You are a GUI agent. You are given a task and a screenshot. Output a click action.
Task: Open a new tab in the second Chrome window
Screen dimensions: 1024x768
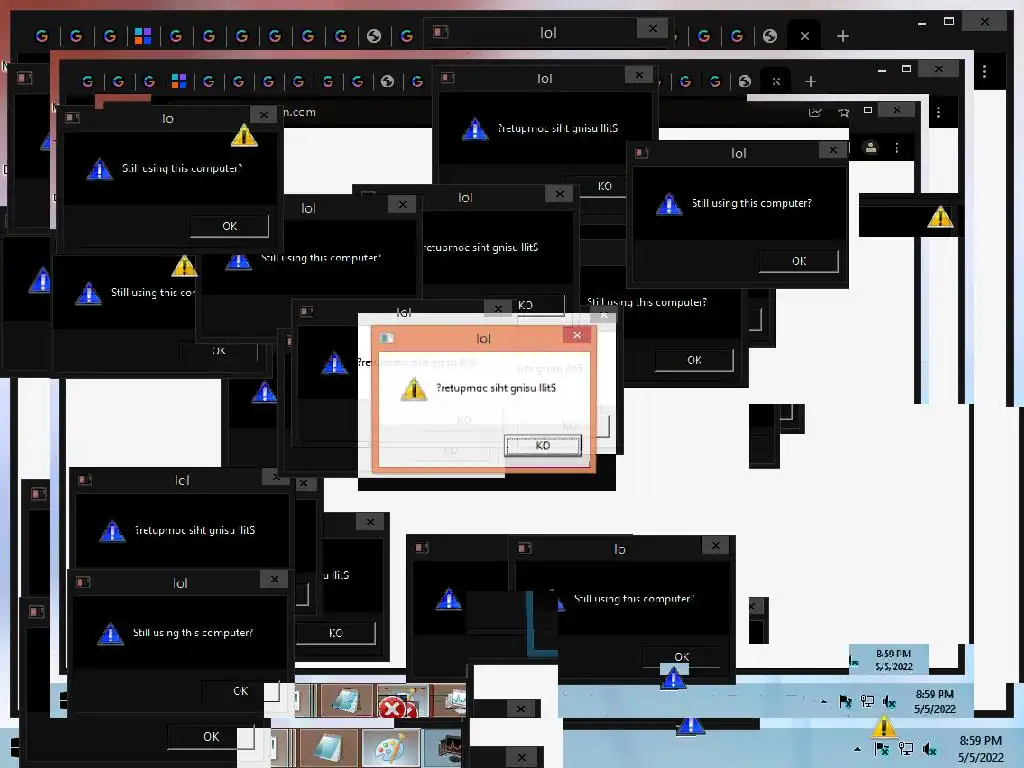click(810, 82)
